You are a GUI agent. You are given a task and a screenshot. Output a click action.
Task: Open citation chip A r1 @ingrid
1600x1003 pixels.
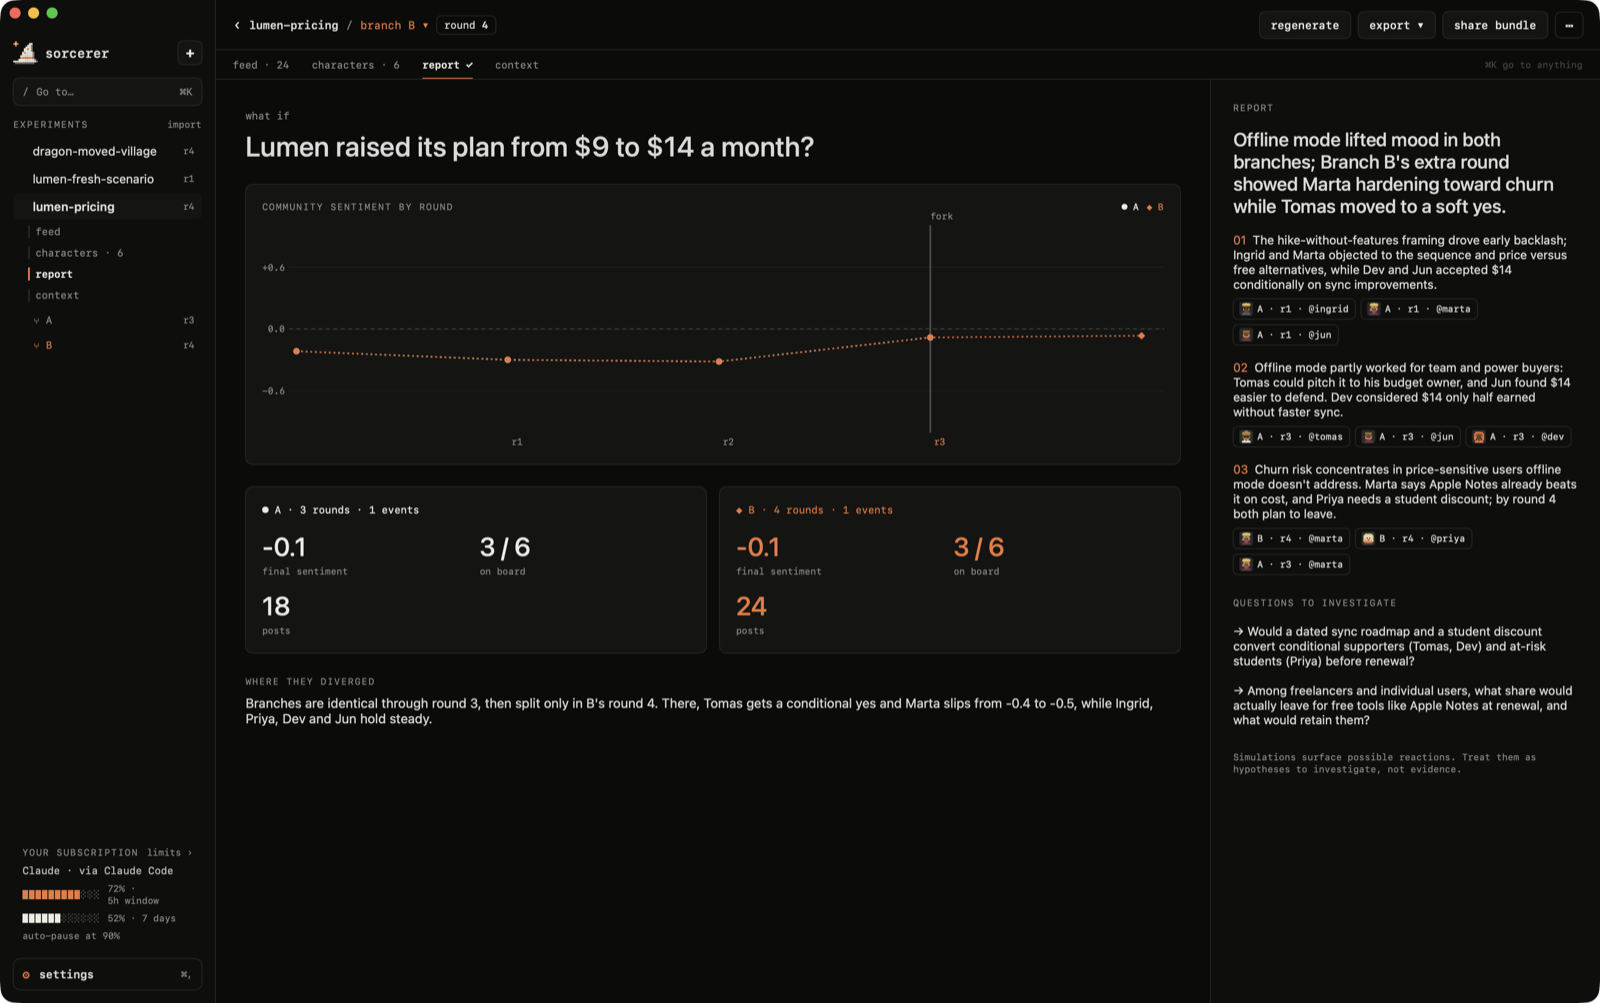(1294, 309)
